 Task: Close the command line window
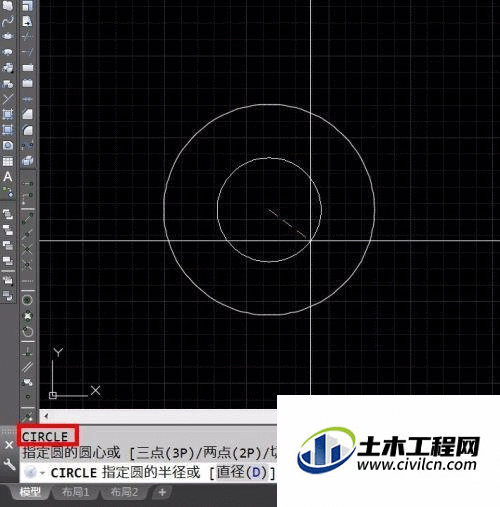[x=9, y=445]
